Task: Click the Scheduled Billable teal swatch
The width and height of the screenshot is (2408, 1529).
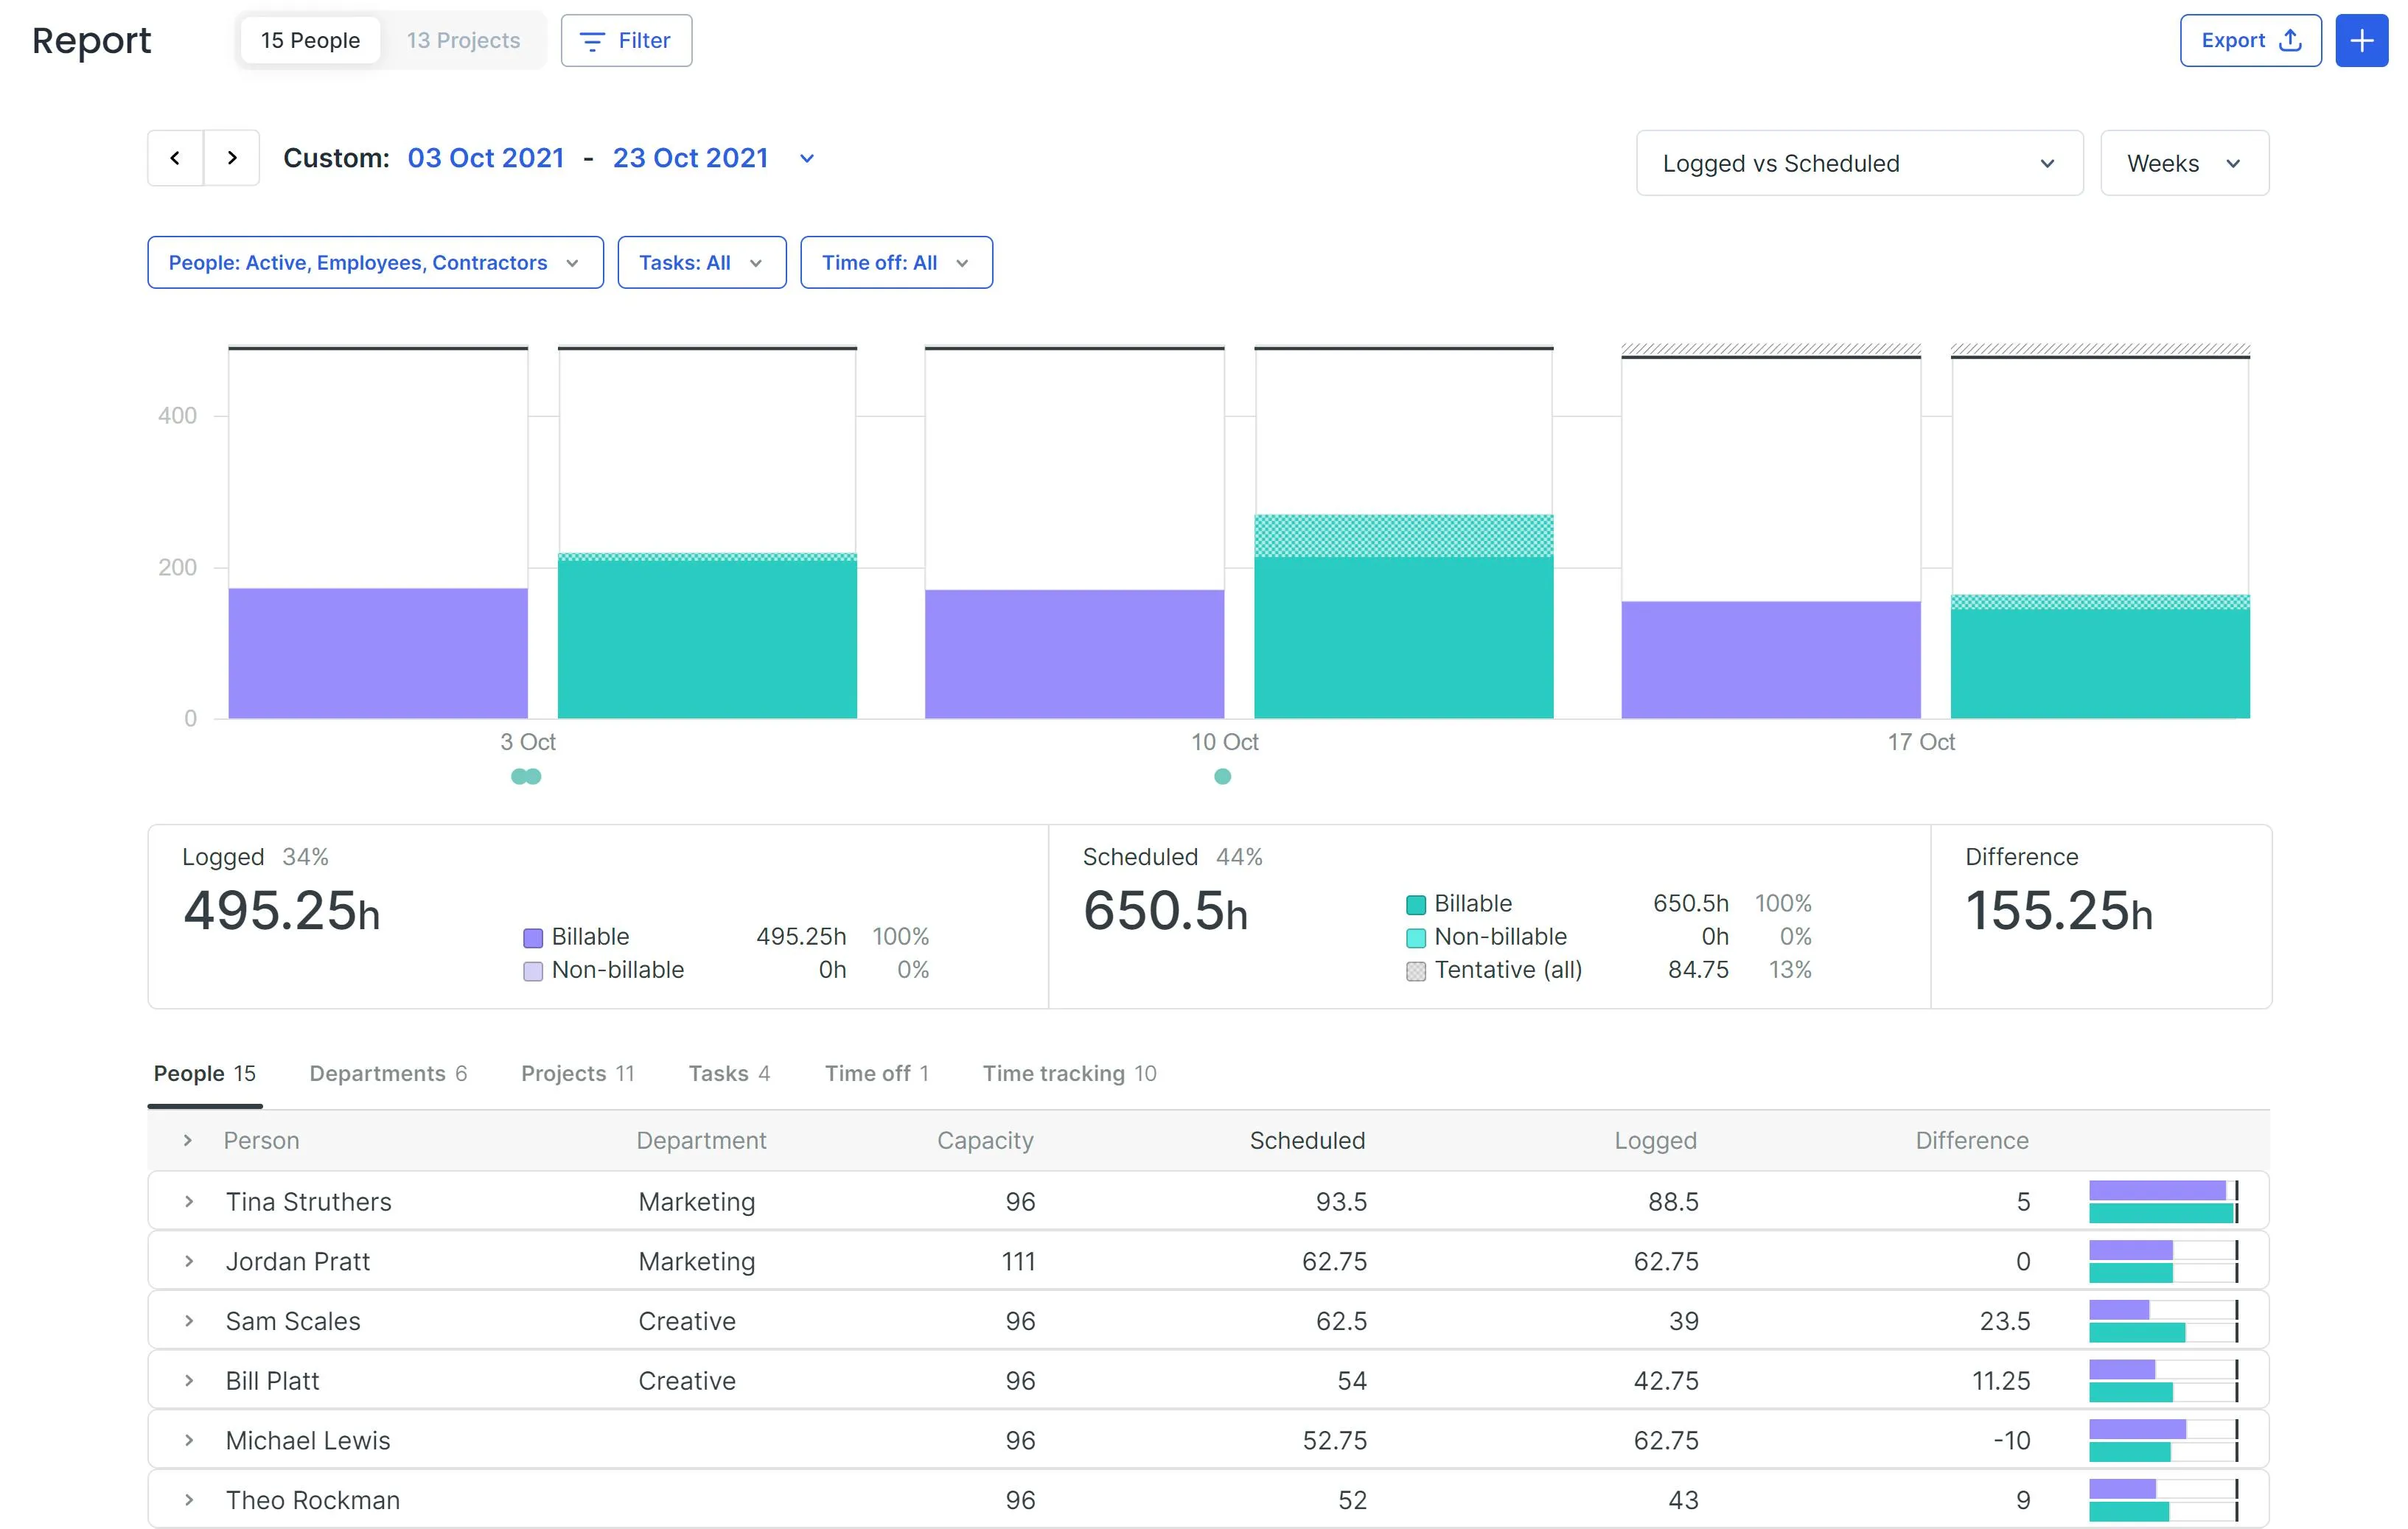Action: [1416, 905]
